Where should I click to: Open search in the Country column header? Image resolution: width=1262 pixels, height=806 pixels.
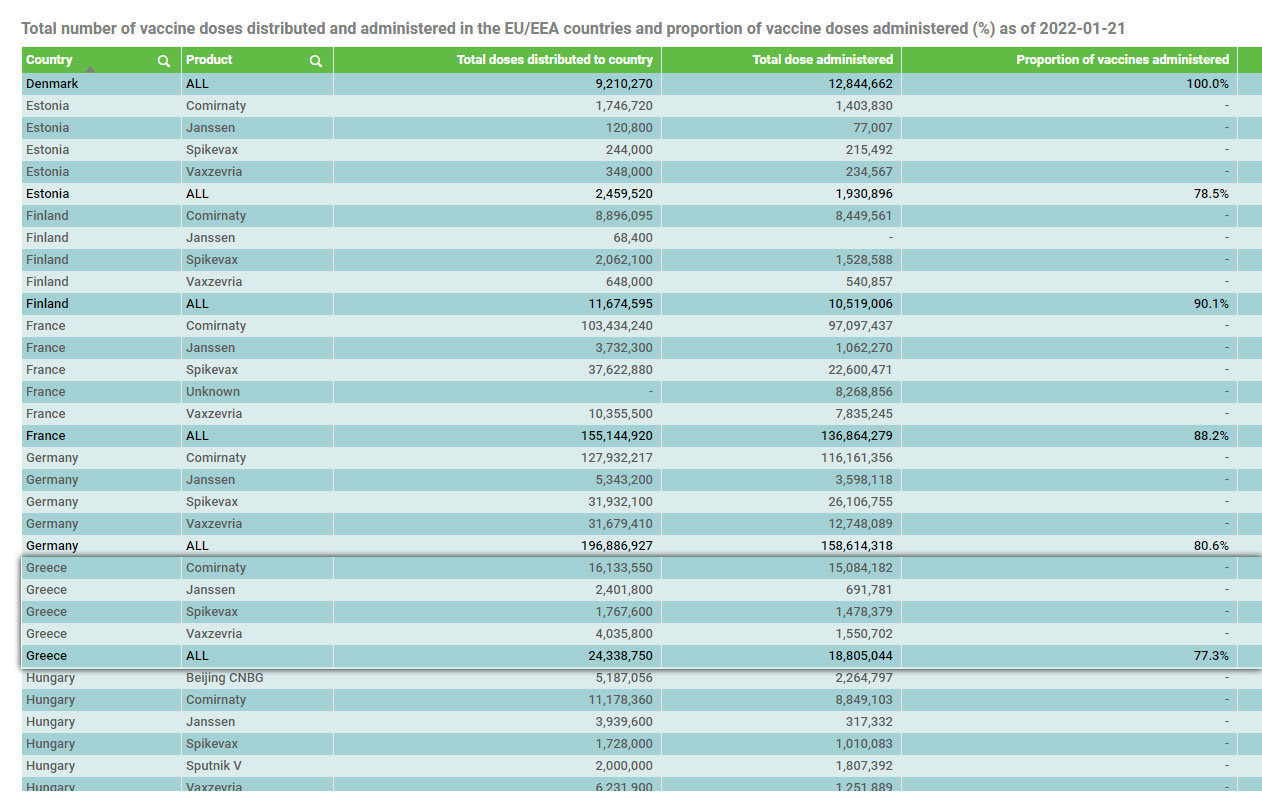(164, 61)
